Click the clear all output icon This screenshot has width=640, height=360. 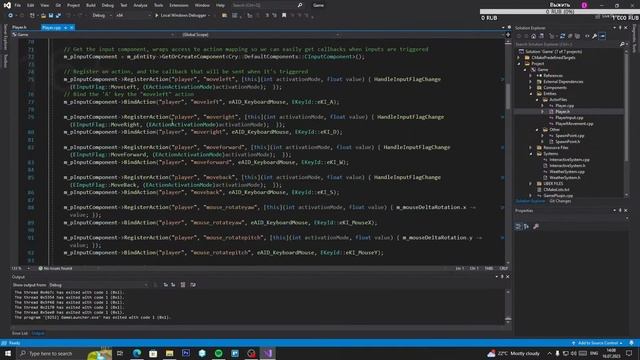[x=183, y=285]
